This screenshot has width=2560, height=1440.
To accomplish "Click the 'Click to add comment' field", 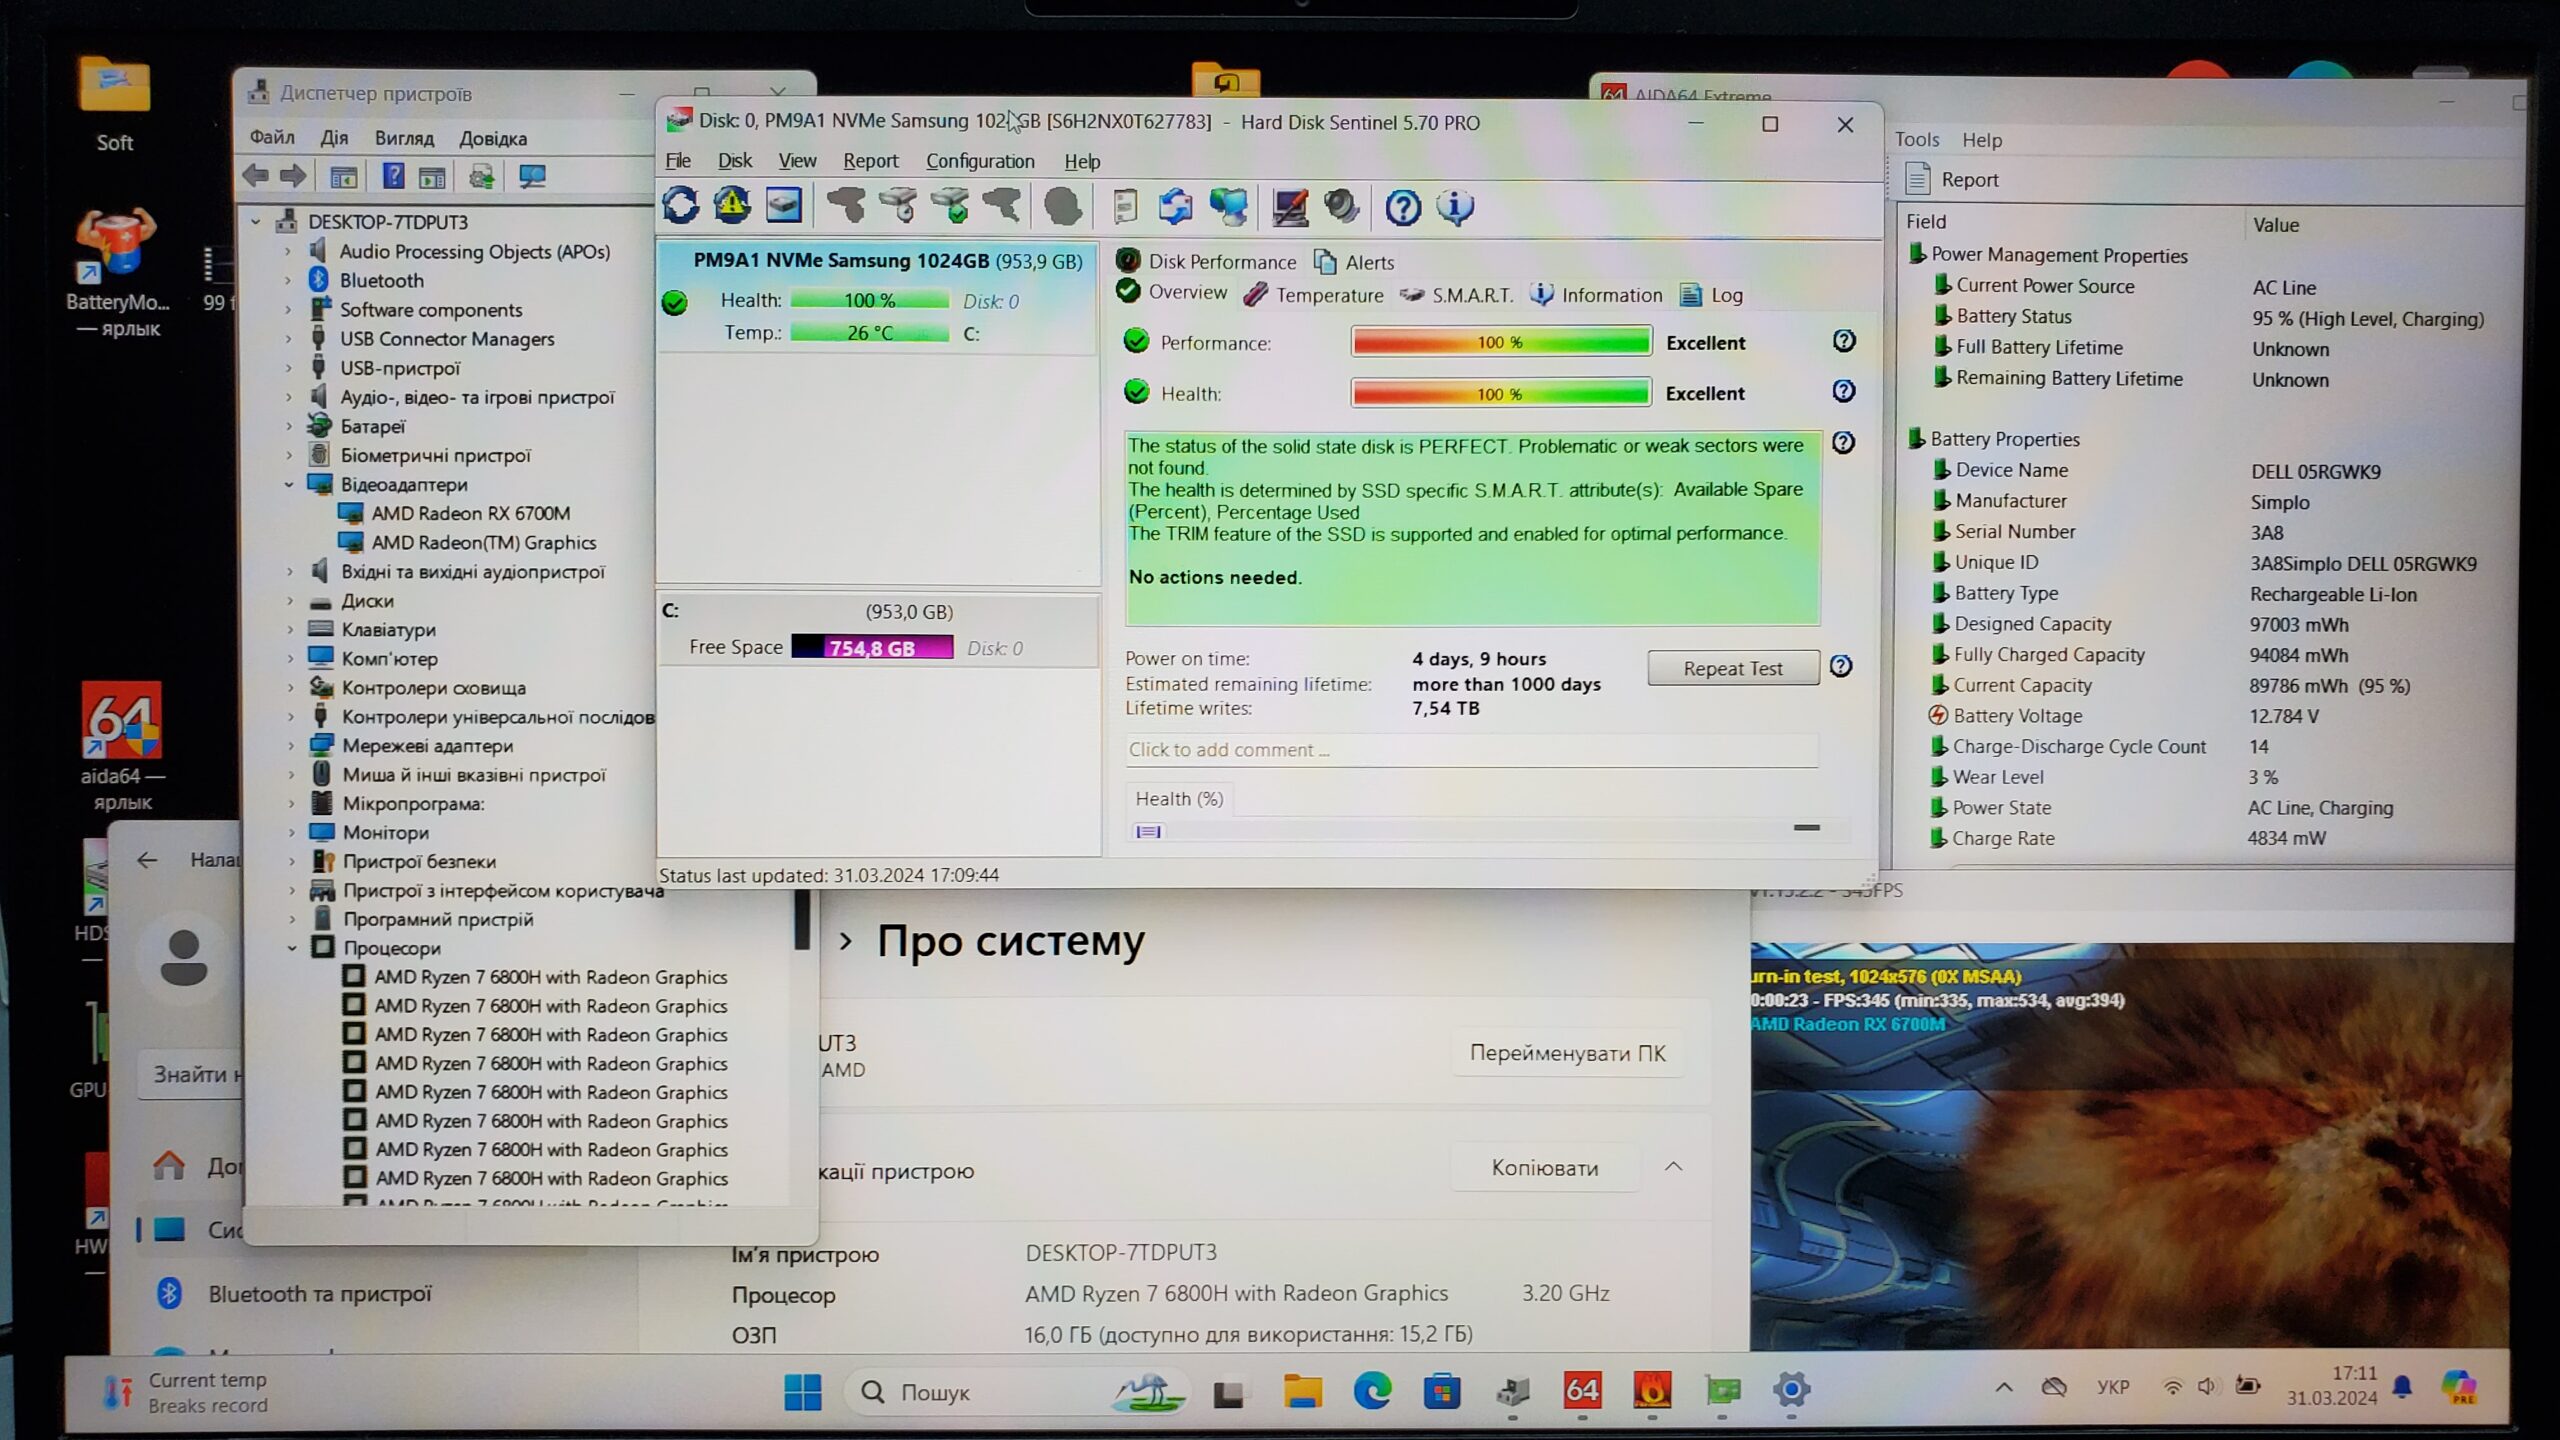I will click(1470, 750).
